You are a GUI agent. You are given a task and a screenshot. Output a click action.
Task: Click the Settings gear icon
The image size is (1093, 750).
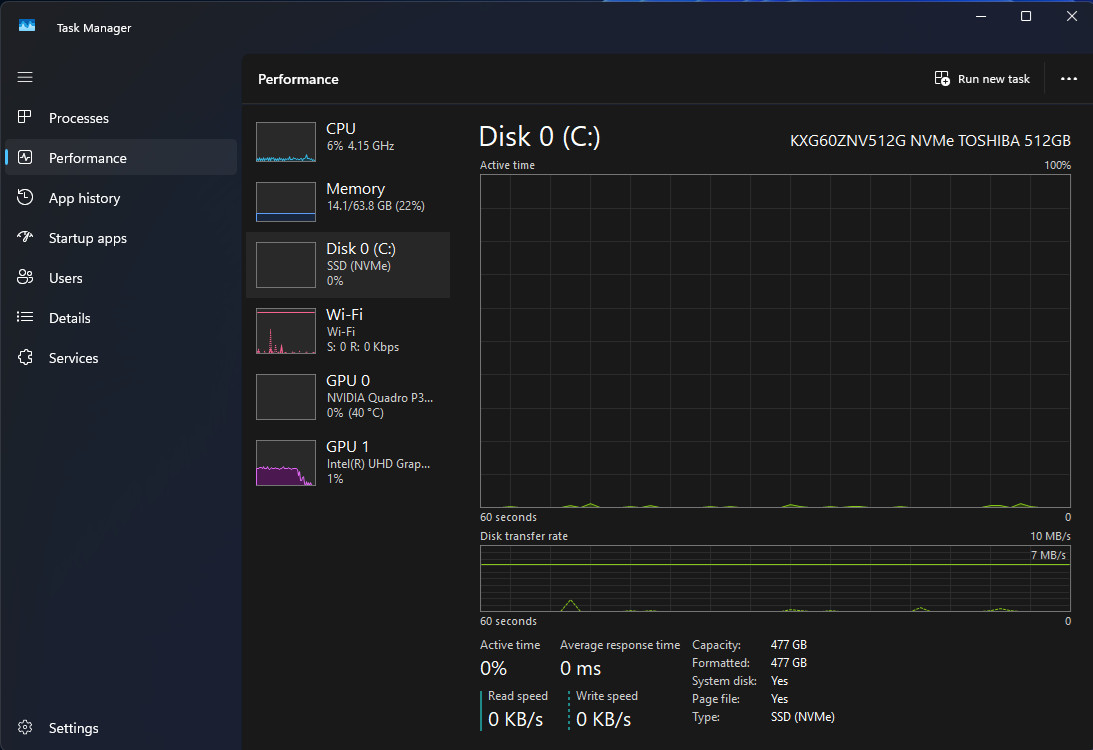point(25,728)
